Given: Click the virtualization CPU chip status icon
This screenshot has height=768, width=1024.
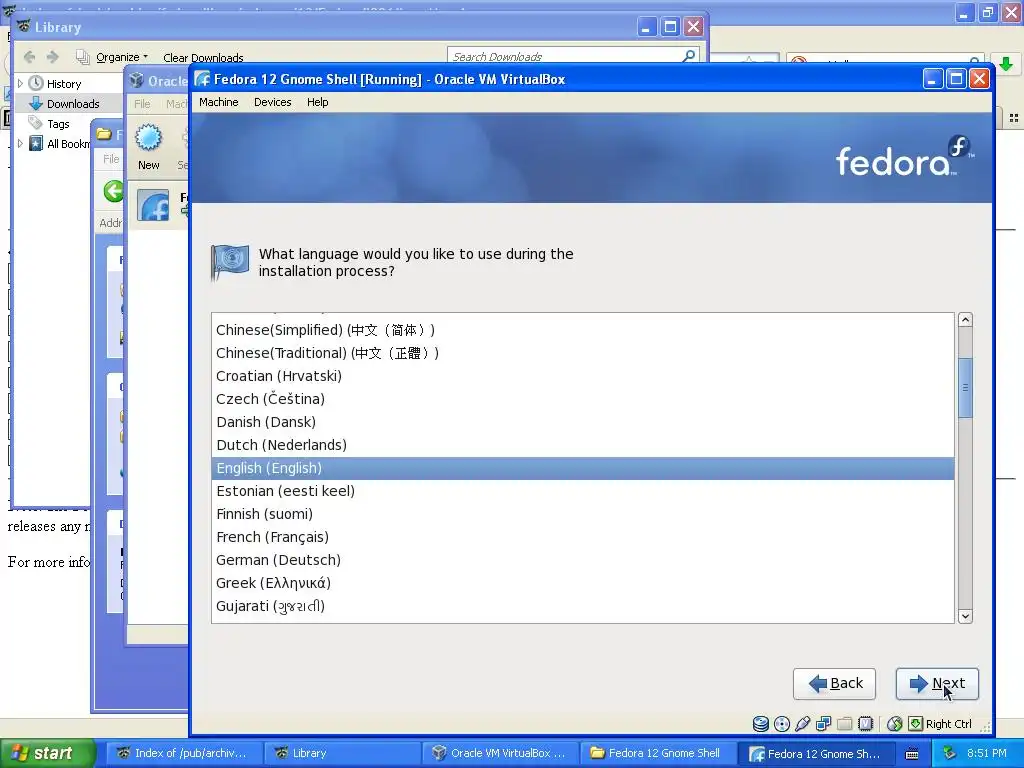Looking at the screenshot, I should pyautogui.click(x=865, y=724).
